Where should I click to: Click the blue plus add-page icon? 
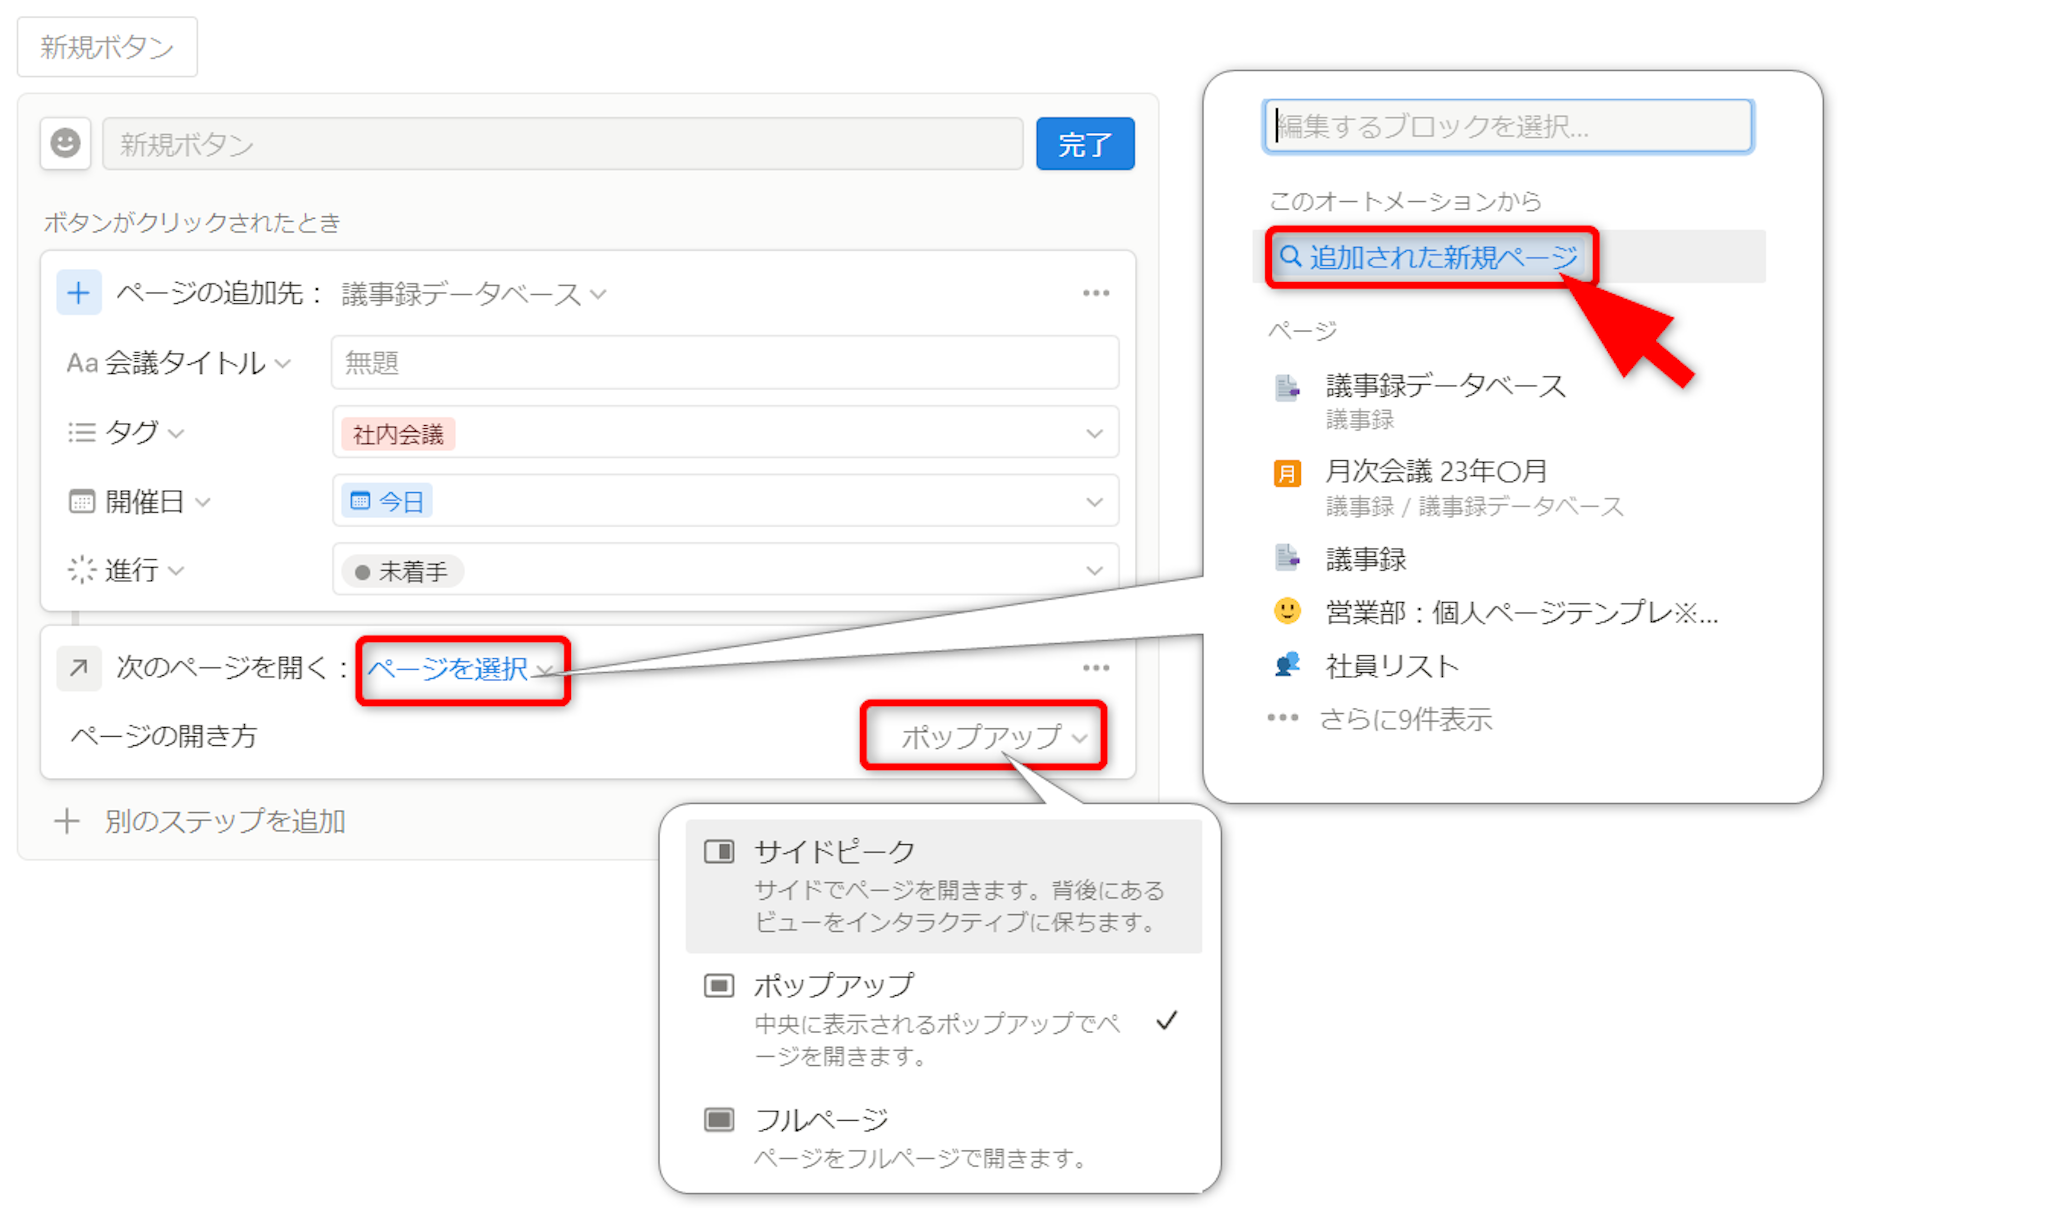click(78, 293)
